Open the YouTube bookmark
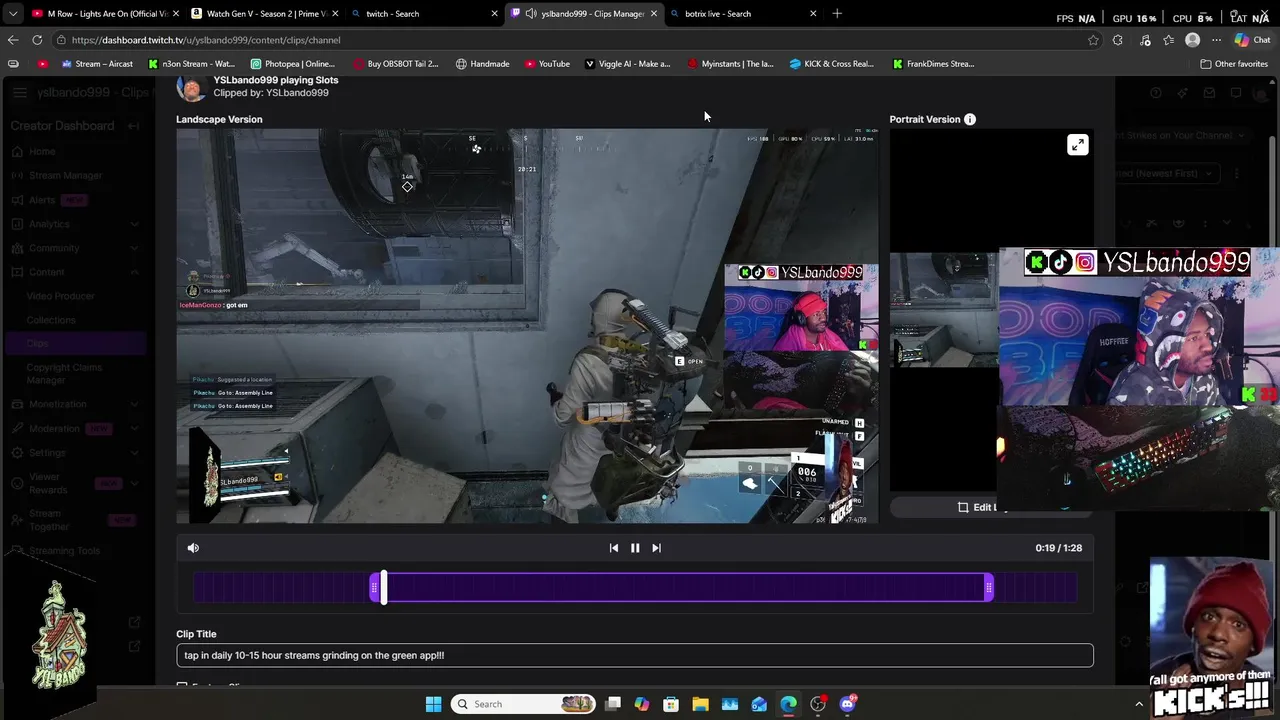Screen dimensions: 1280x720 click(x=547, y=64)
